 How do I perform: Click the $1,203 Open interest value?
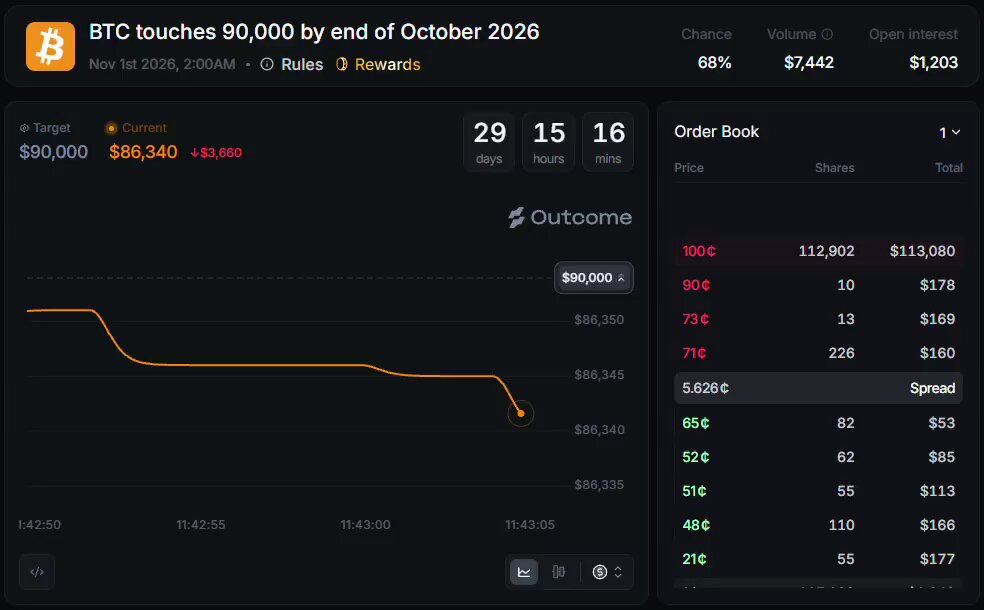click(934, 62)
